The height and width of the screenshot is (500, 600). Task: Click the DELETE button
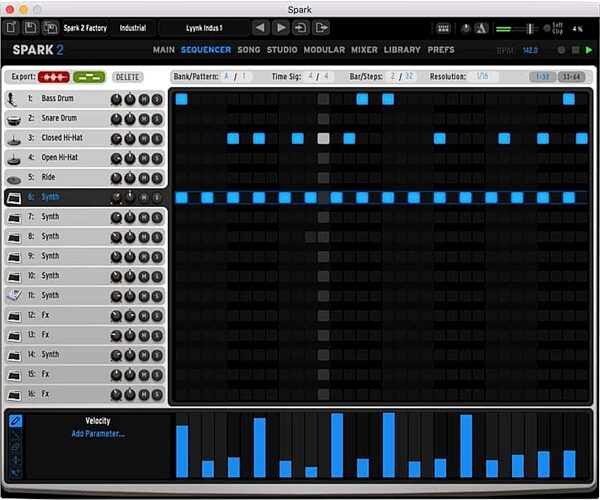click(x=127, y=77)
